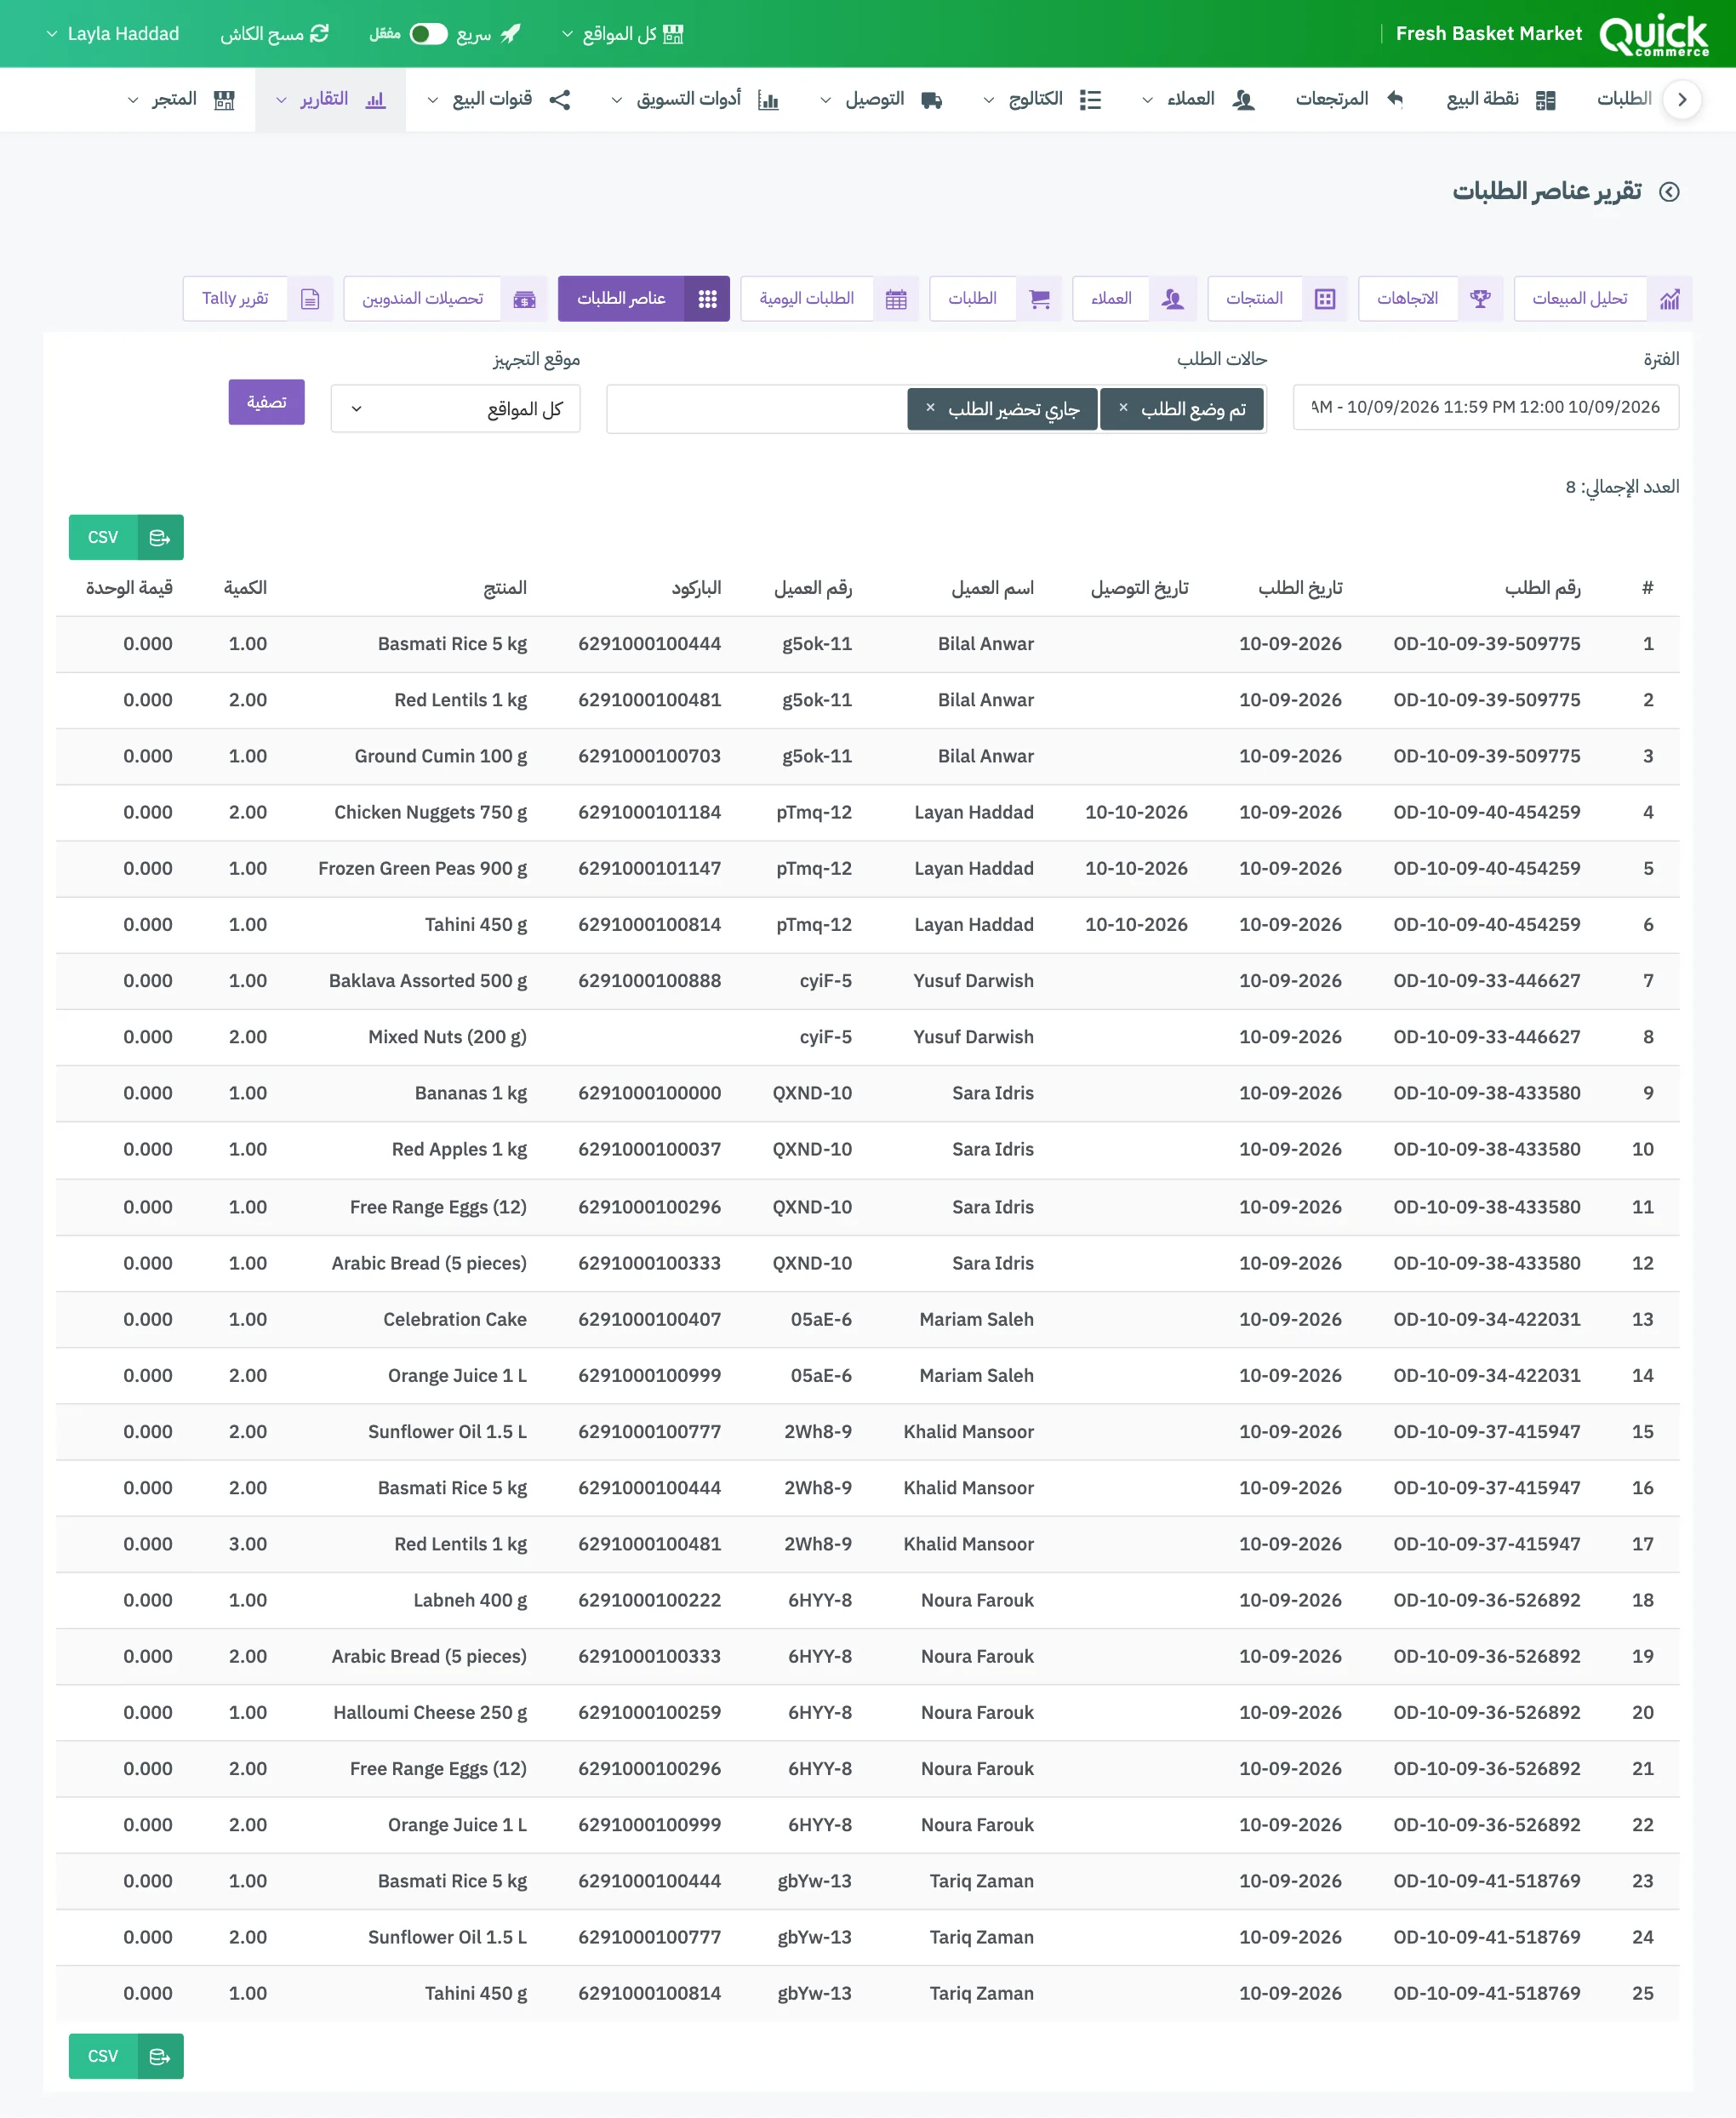Click the Quick commerce logo
Screen dimensions: 1736x2118
[x=1653, y=34]
